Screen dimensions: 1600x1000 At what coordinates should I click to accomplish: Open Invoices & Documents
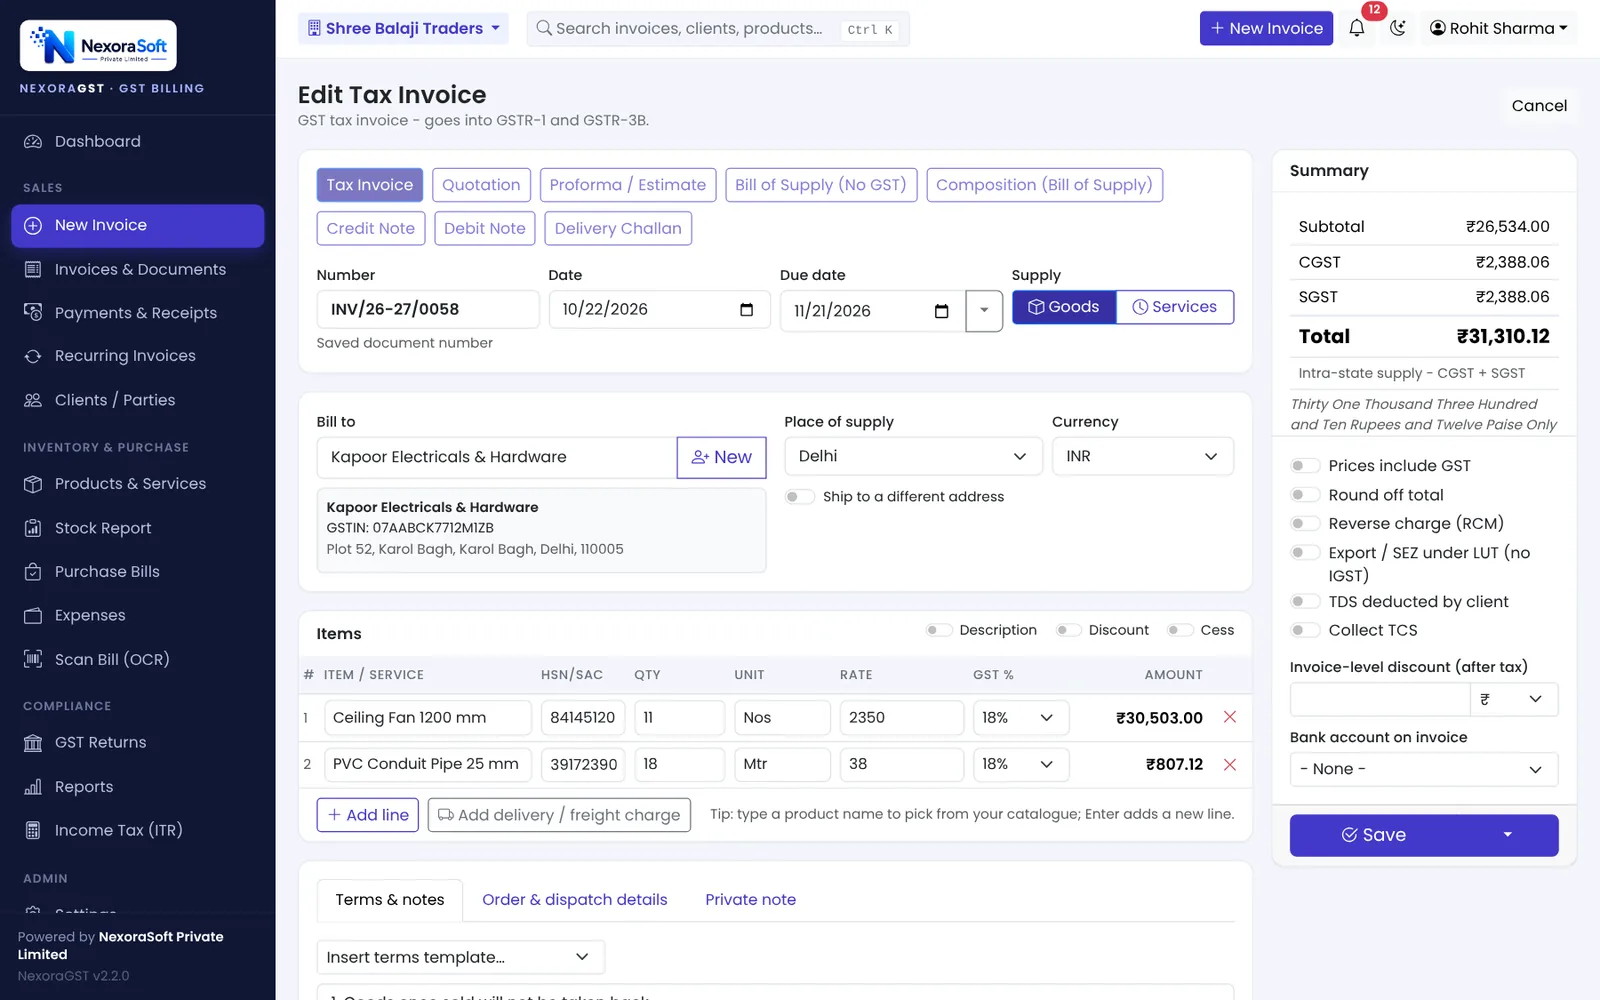click(x=138, y=269)
